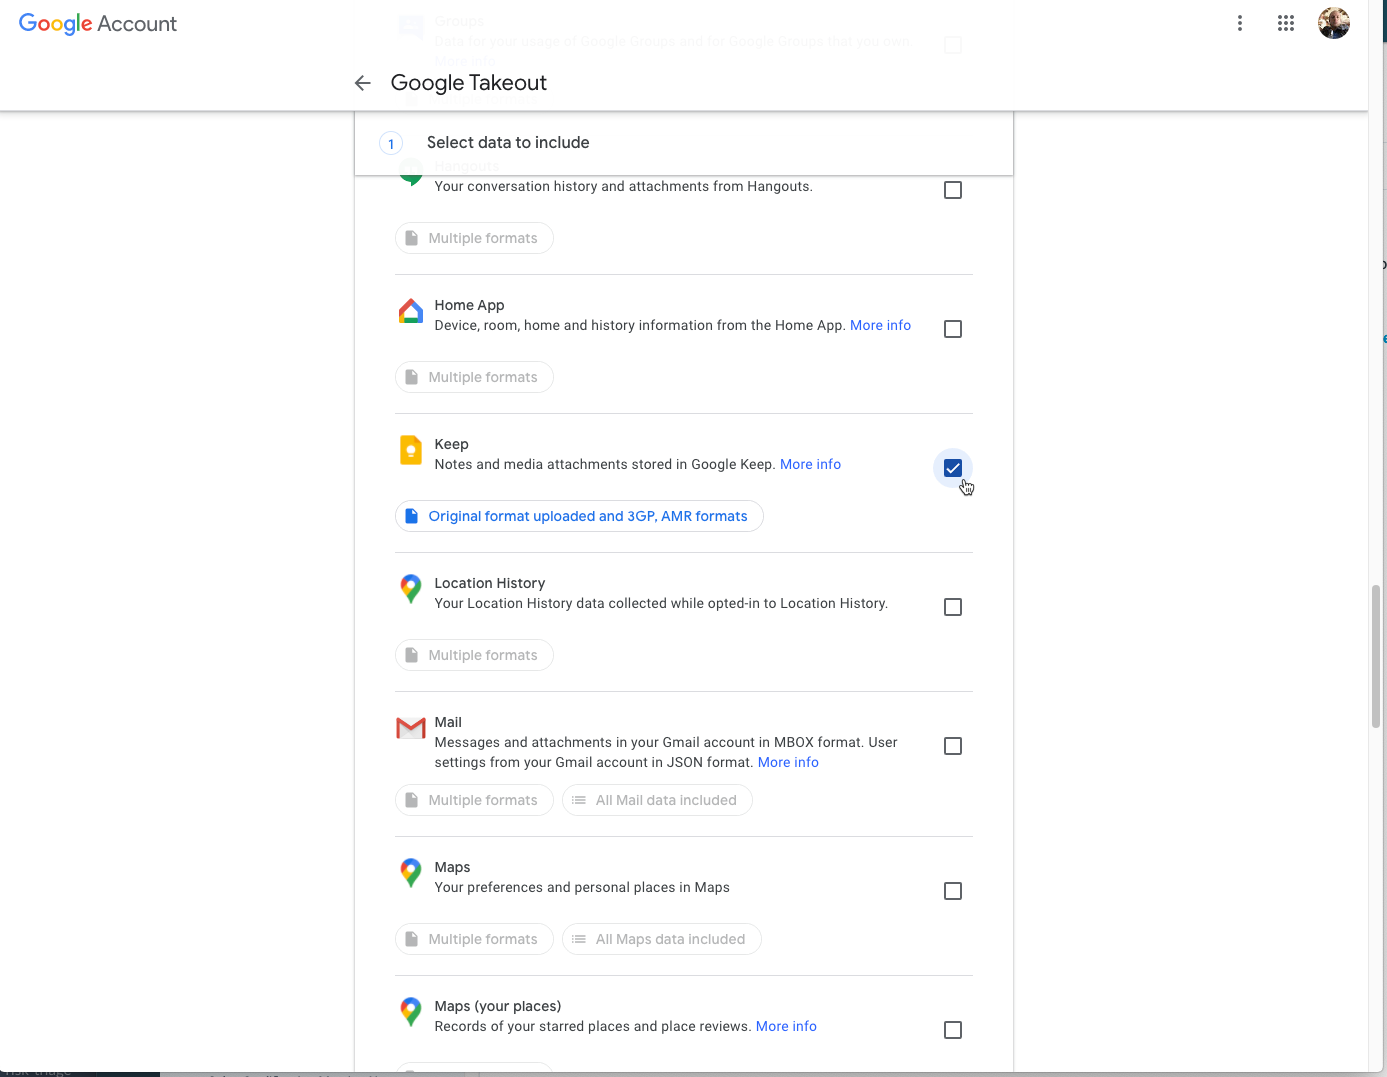Click the list icon in All Maps data included

(x=579, y=939)
